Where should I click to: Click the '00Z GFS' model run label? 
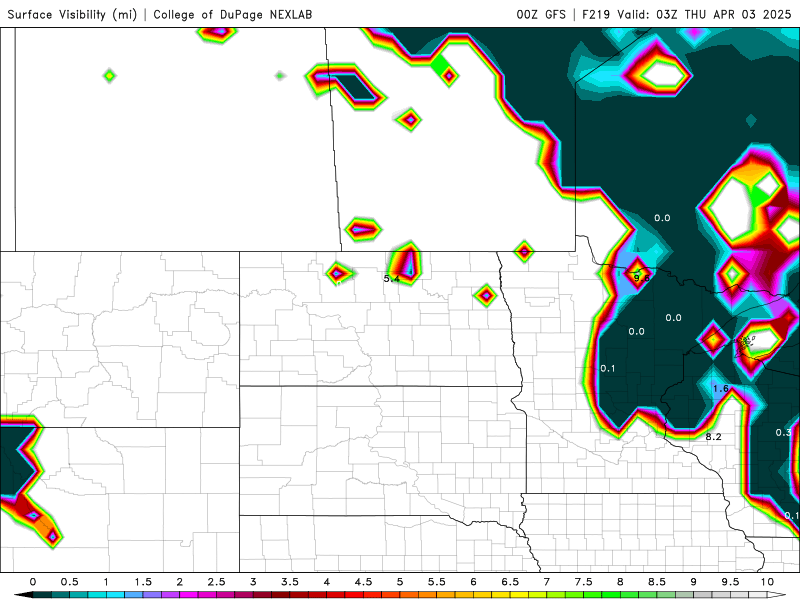click(x=541, y=14)
